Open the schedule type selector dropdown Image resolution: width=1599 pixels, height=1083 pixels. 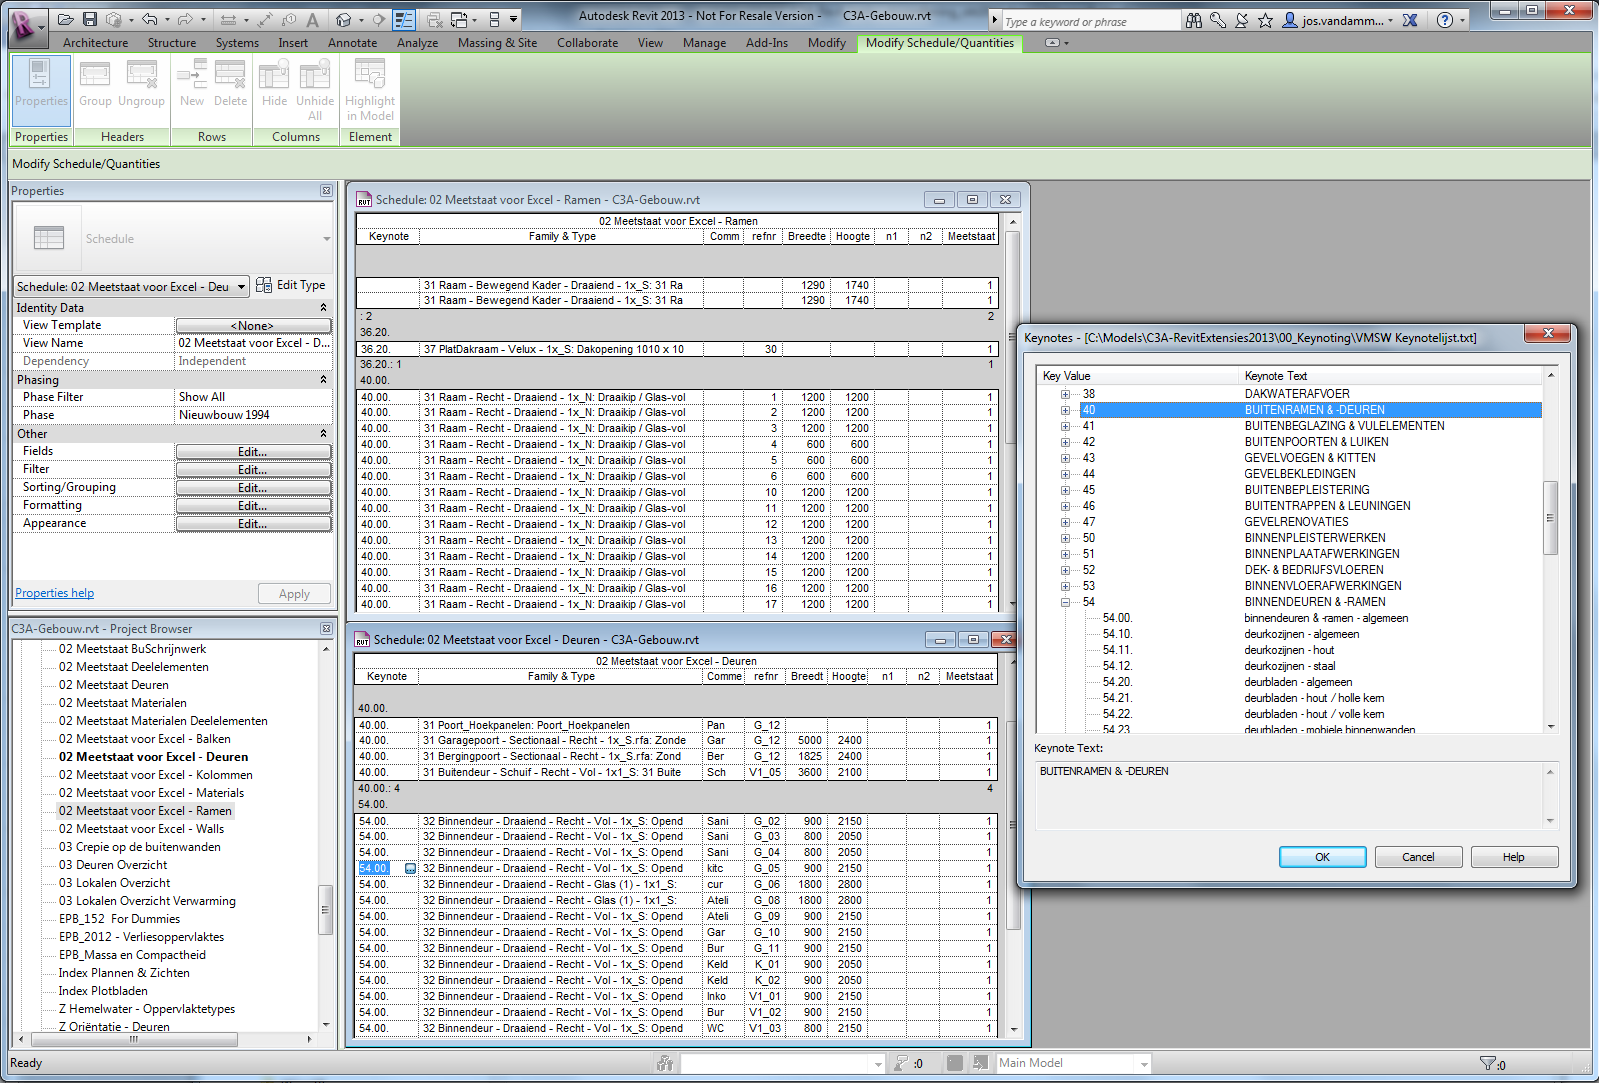(x=326, y=239)
